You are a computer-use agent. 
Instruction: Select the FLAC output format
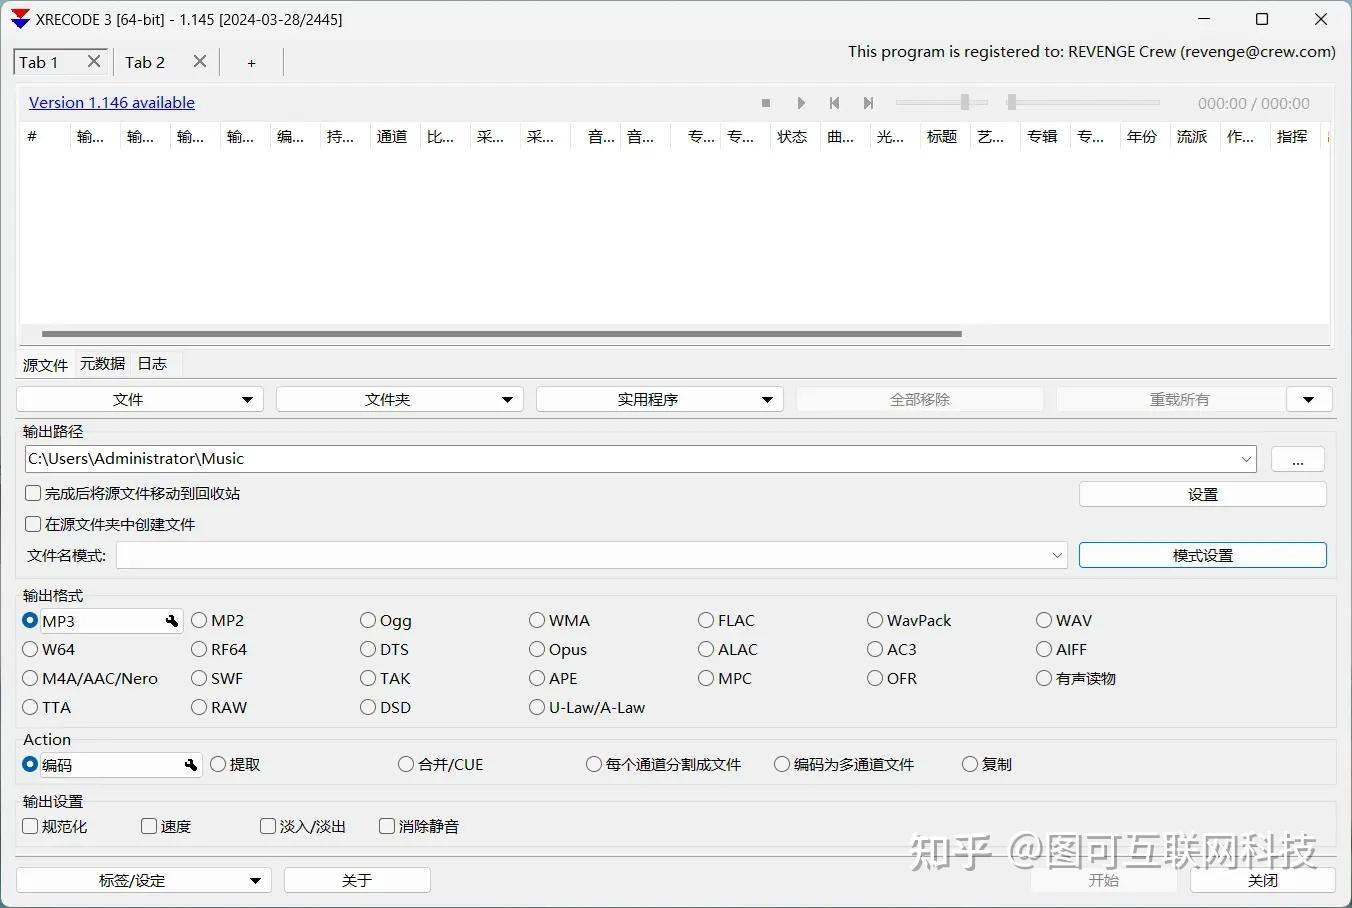tap(706, 620)
